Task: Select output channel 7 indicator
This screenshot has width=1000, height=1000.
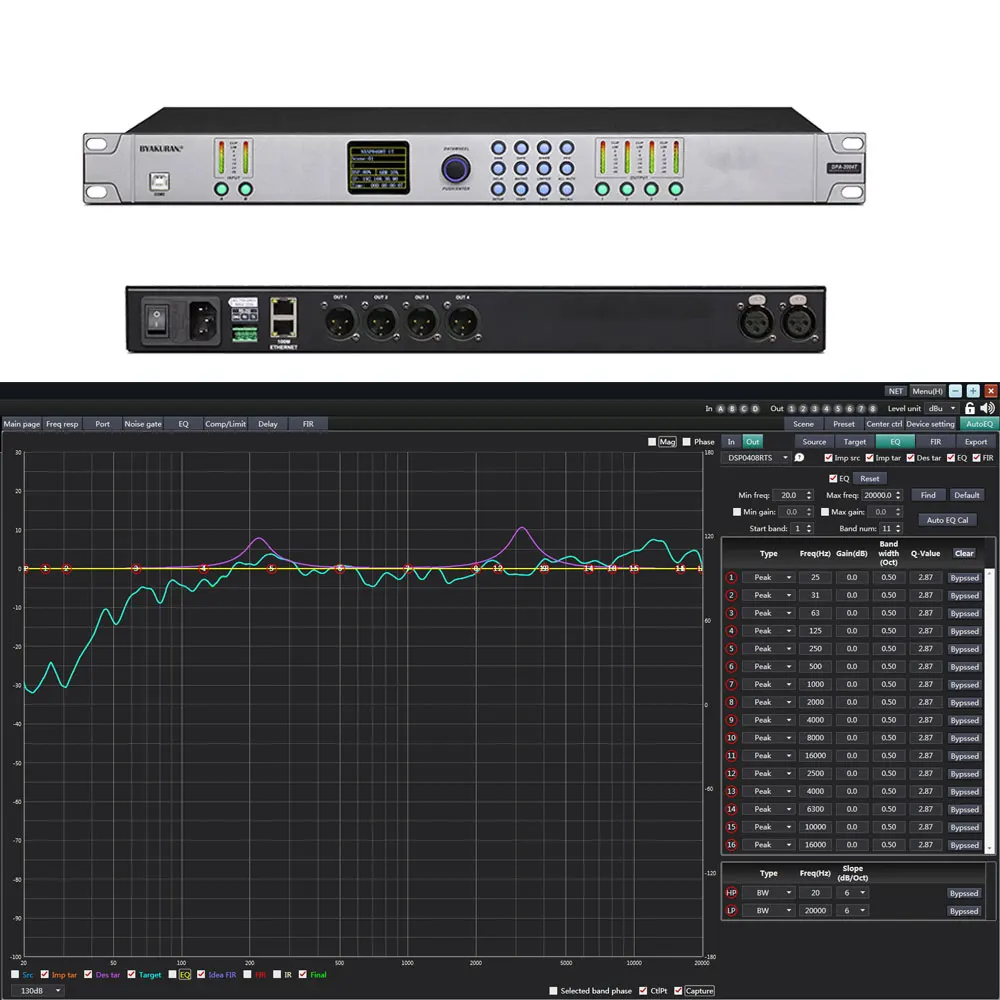Action: point(861,409)
